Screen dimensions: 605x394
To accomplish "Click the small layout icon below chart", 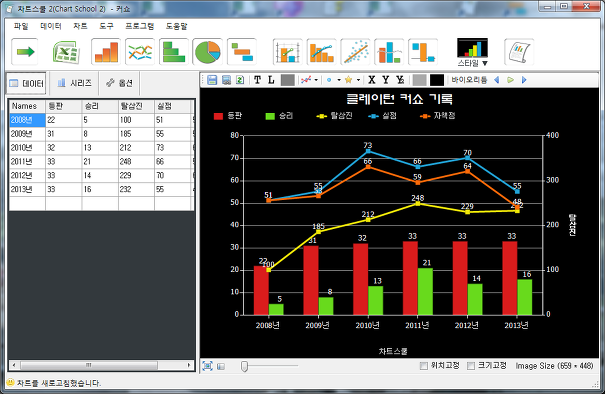I will pyautogui.click(x=221, y=366).
